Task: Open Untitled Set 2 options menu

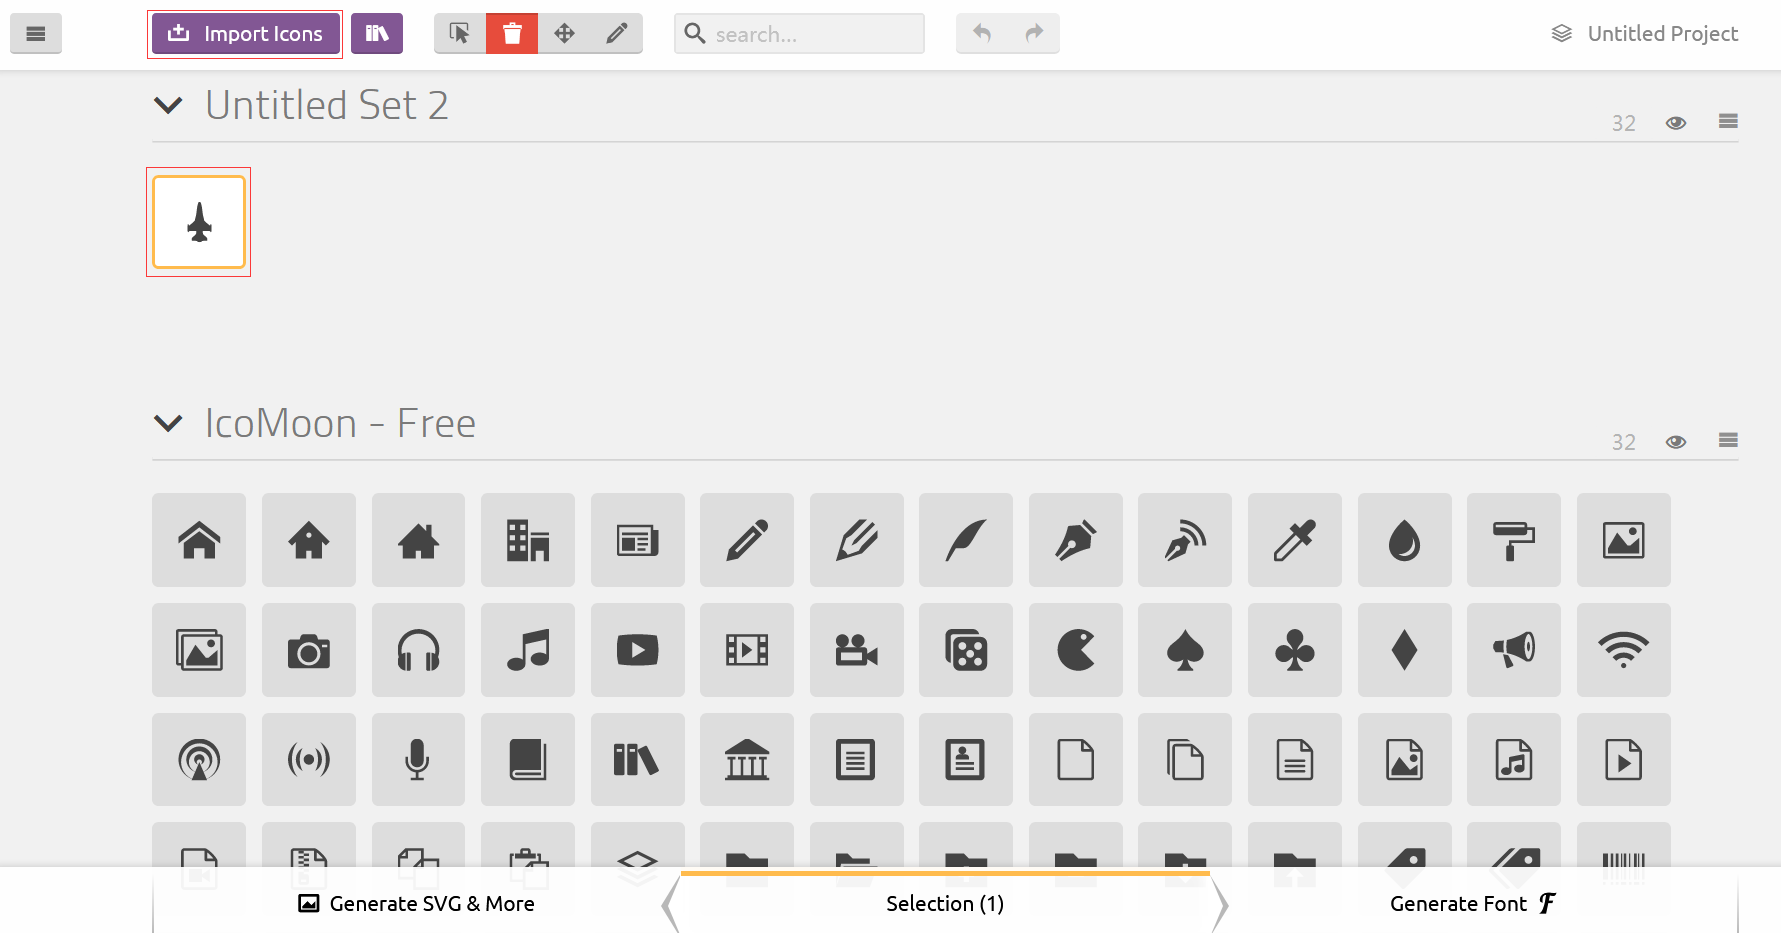Action: point(1728,122)
